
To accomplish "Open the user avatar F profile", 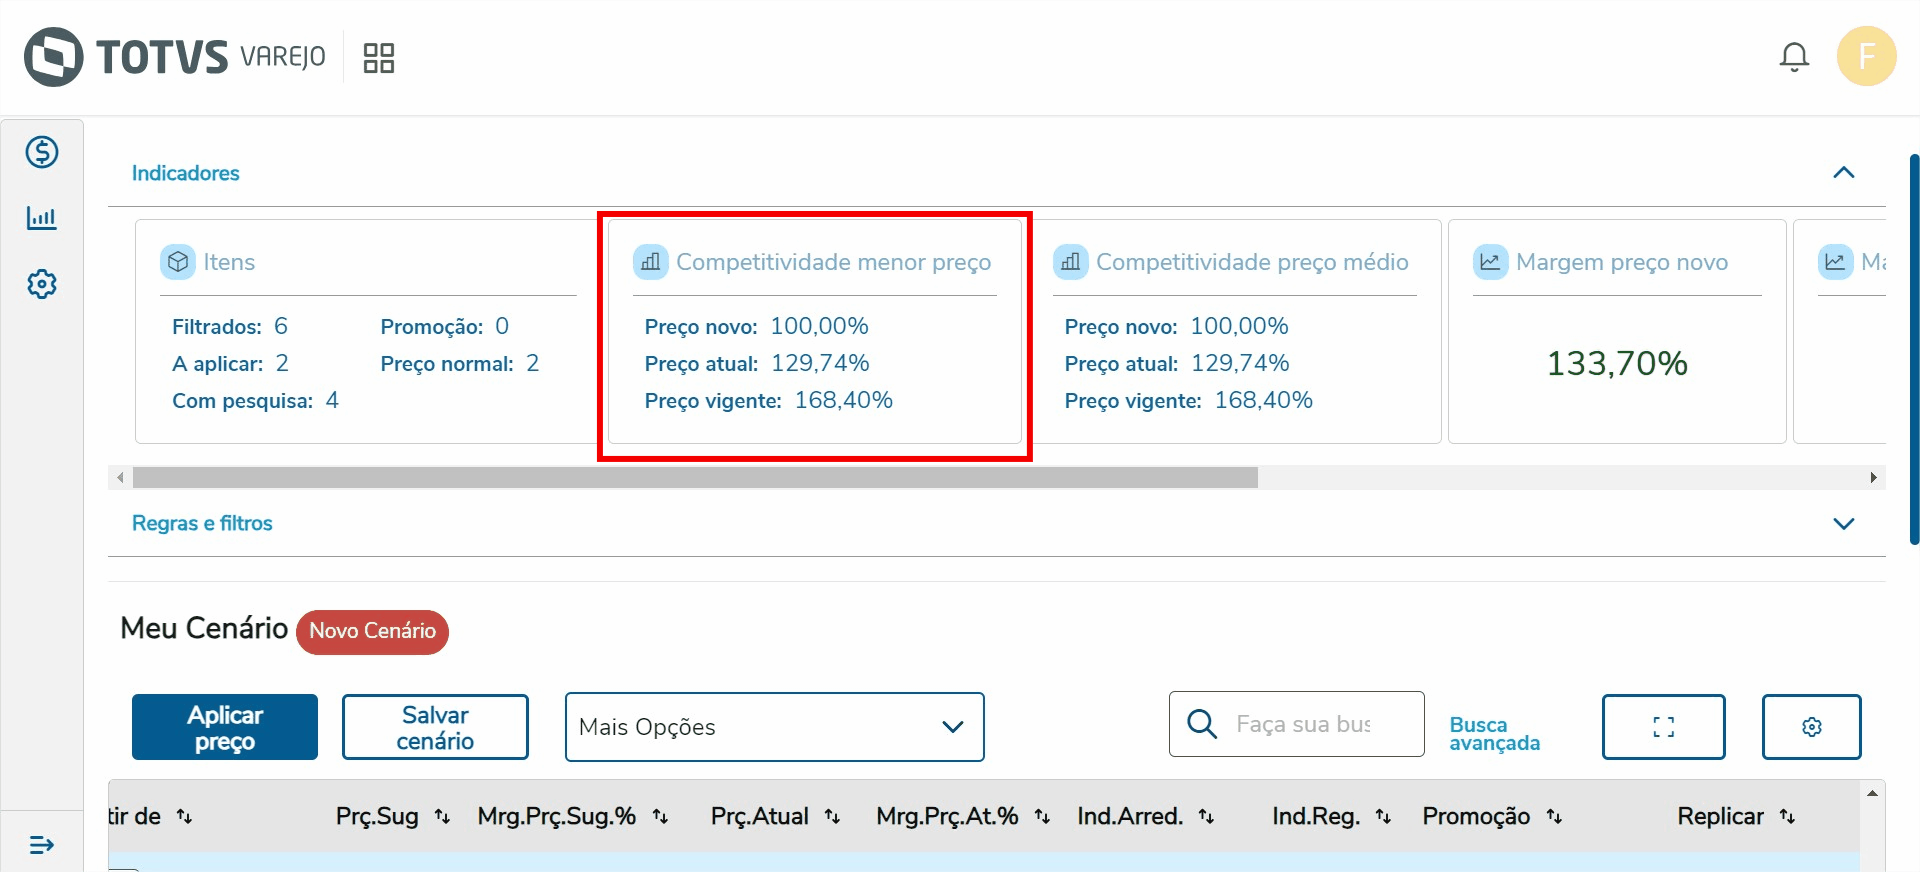I will pos(1866,56).
